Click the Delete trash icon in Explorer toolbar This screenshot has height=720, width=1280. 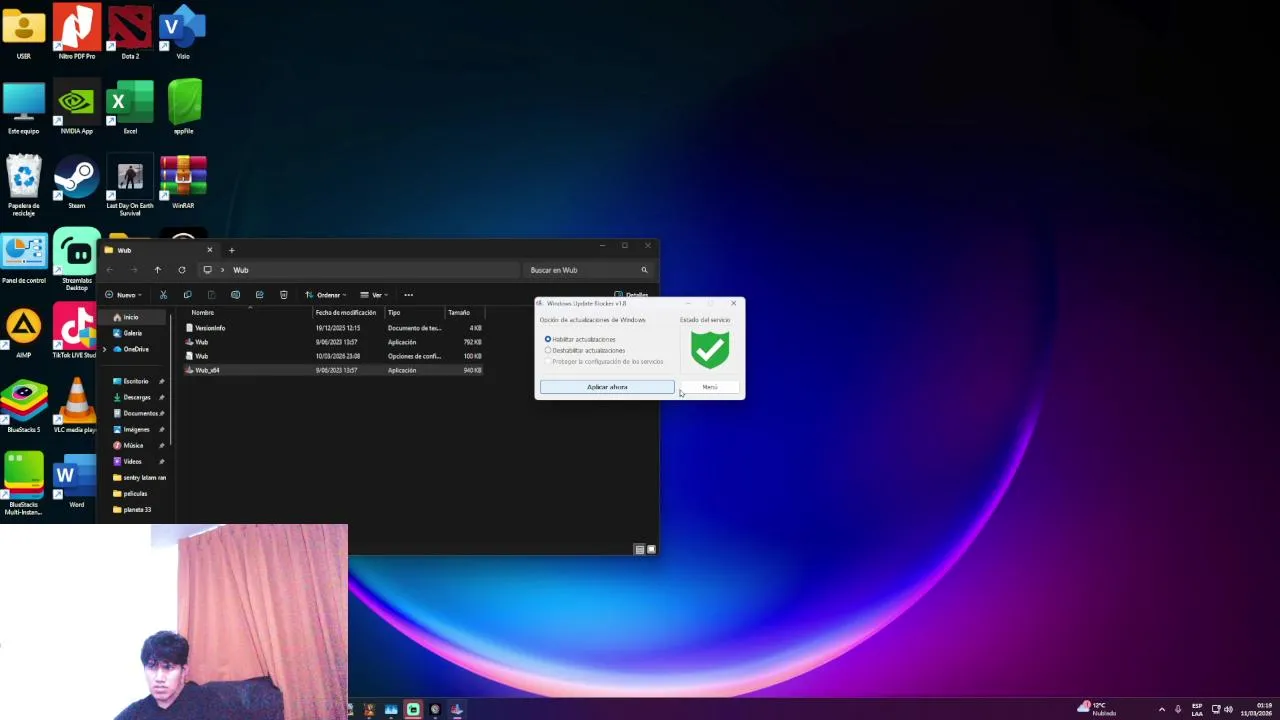pyautogui.click(x=283, y=295)
